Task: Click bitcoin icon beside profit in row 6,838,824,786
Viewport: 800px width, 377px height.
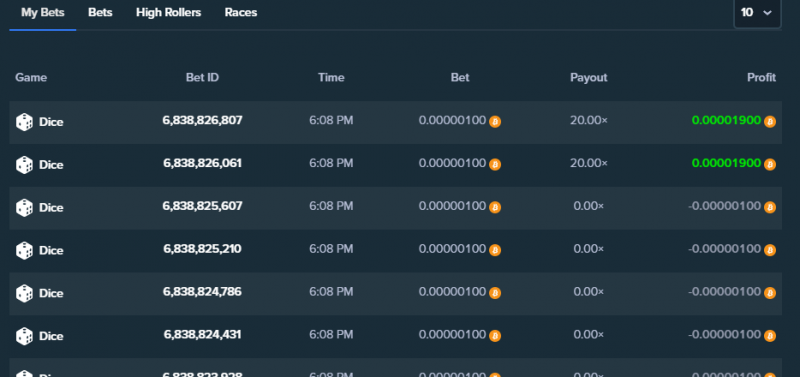Action: tap(770, 293)
